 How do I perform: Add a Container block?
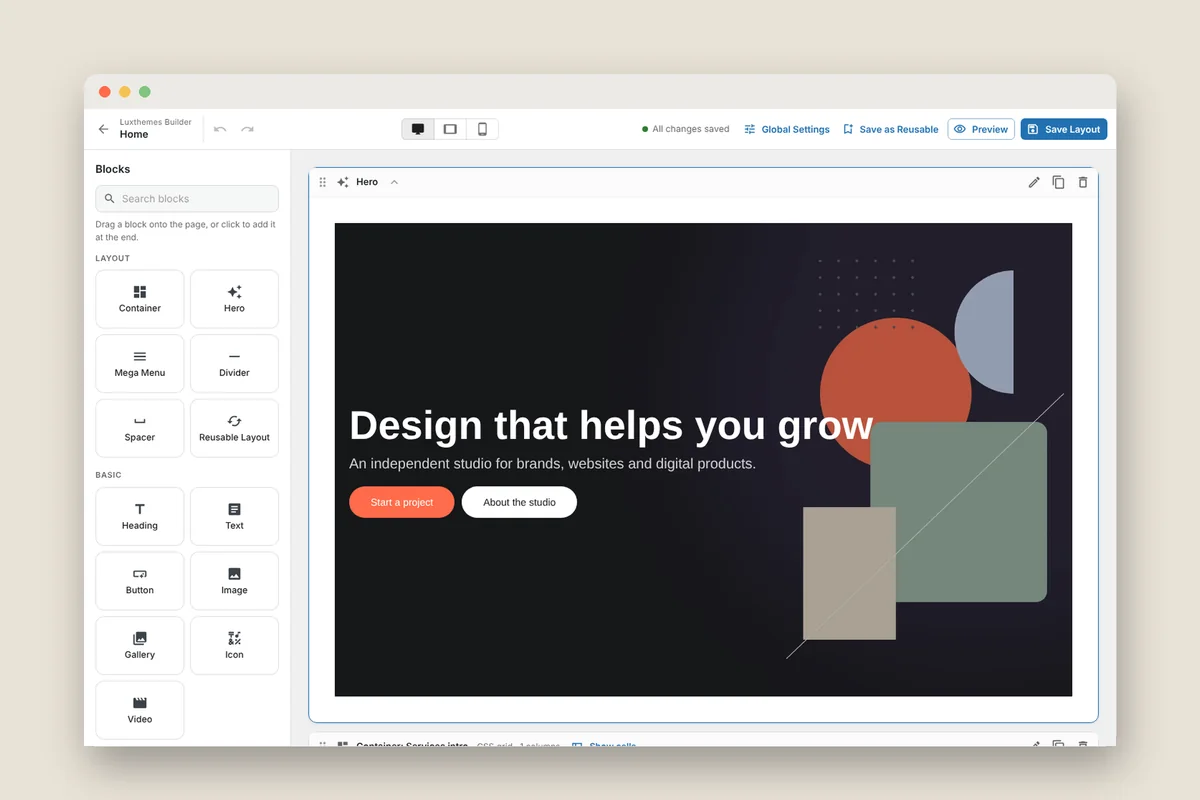pyautogui.click(x=140, y=299)
